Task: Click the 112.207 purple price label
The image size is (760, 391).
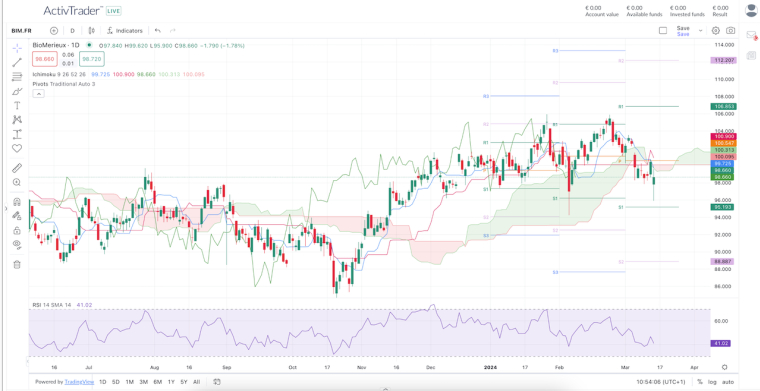Action: click(x=723, y=61)
